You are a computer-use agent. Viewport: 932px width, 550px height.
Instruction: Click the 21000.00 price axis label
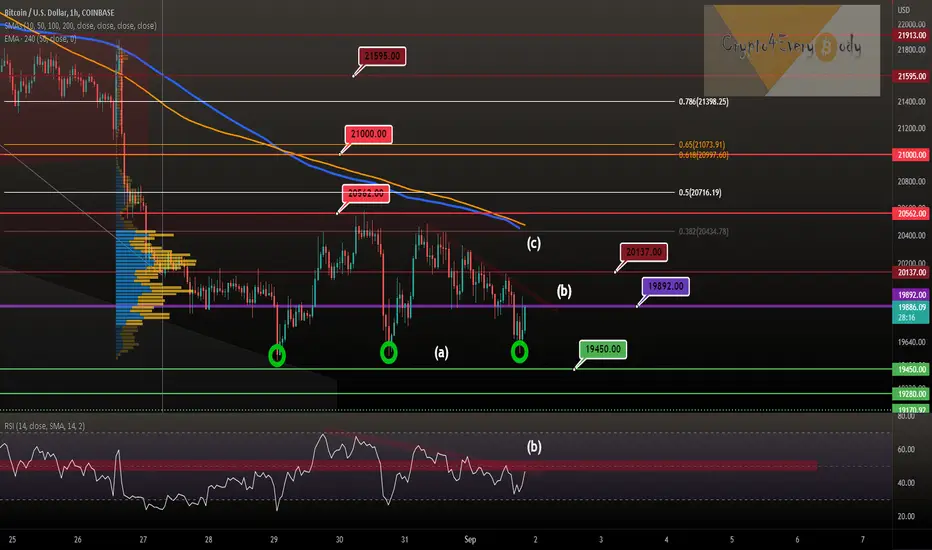point(911,155)
